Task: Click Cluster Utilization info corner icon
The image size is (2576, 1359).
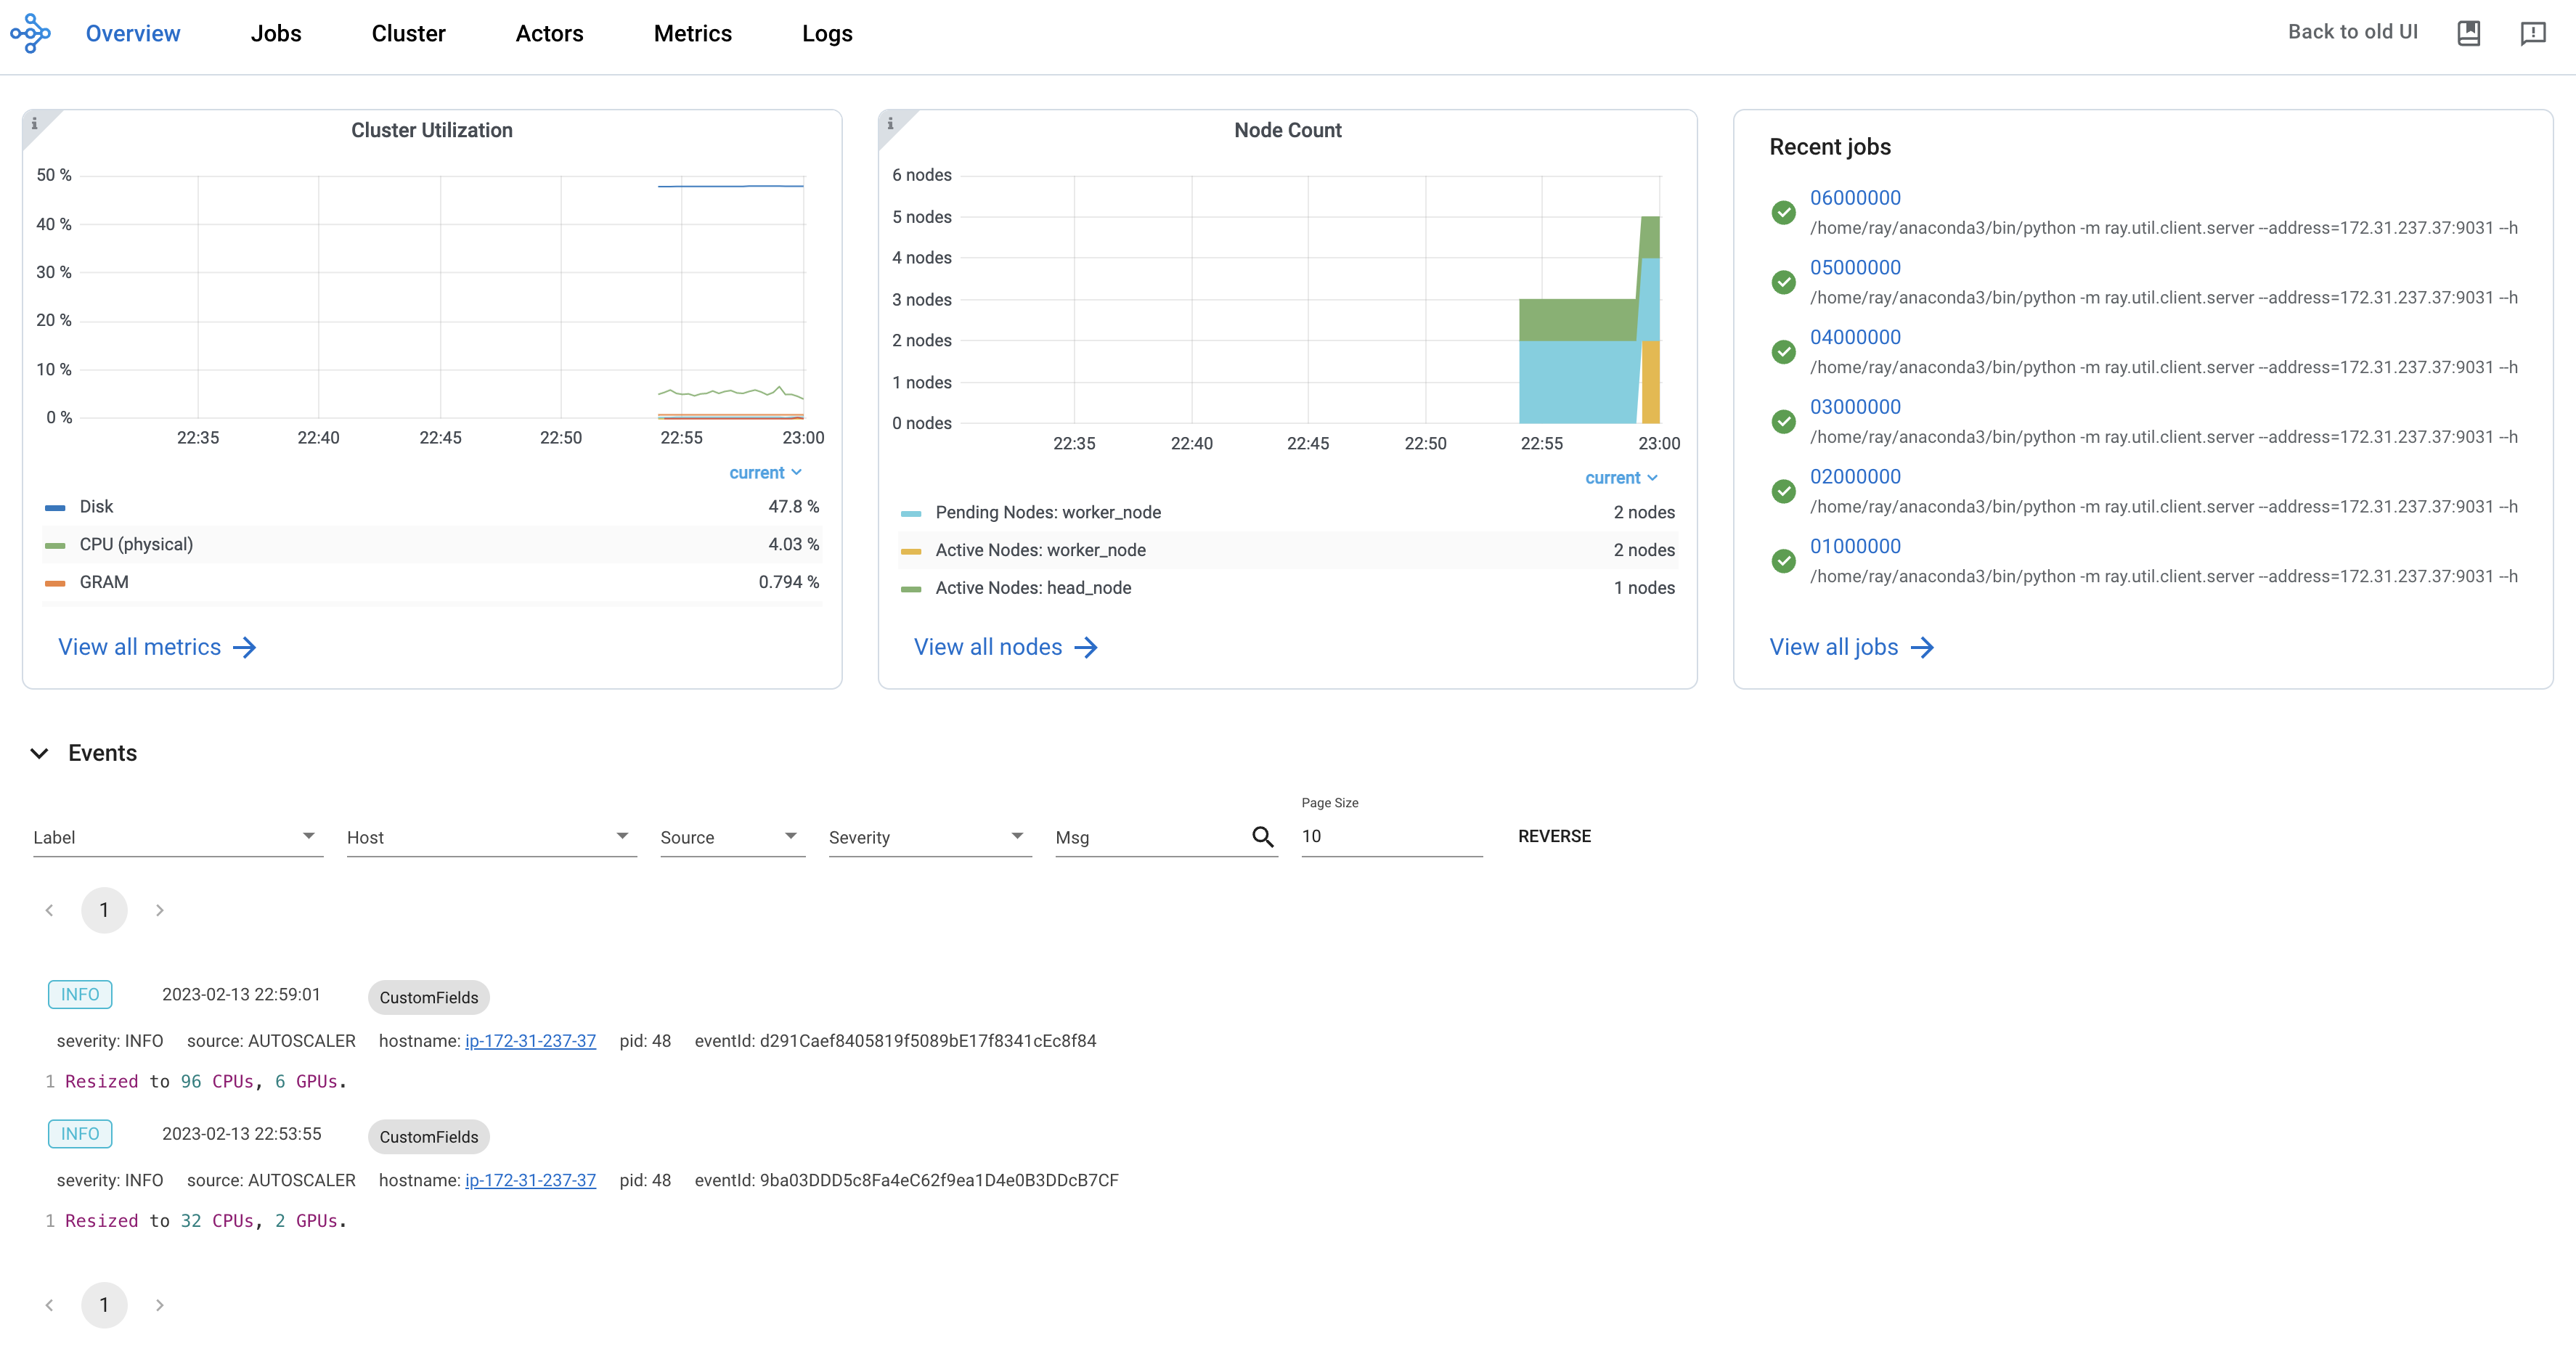Action: click(x=35, y=123)
